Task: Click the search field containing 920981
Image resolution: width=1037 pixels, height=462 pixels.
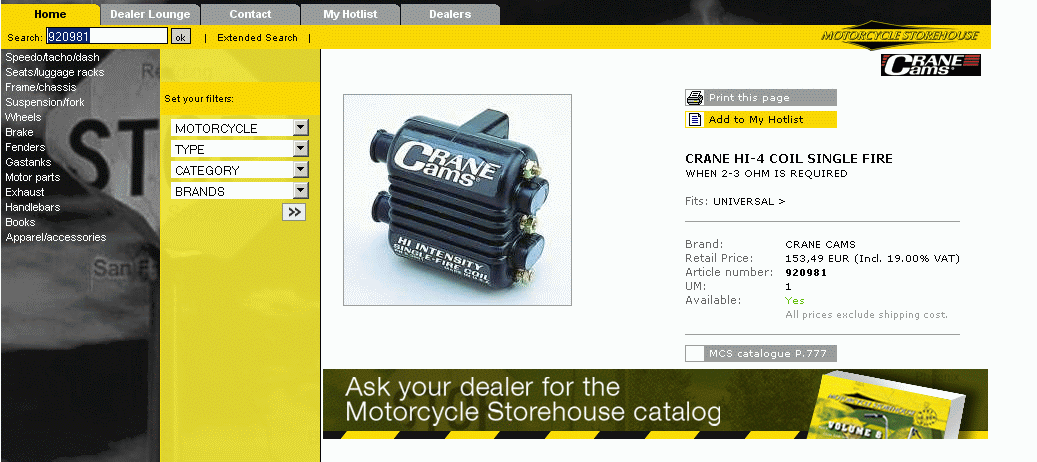Action: pos(106,37)
